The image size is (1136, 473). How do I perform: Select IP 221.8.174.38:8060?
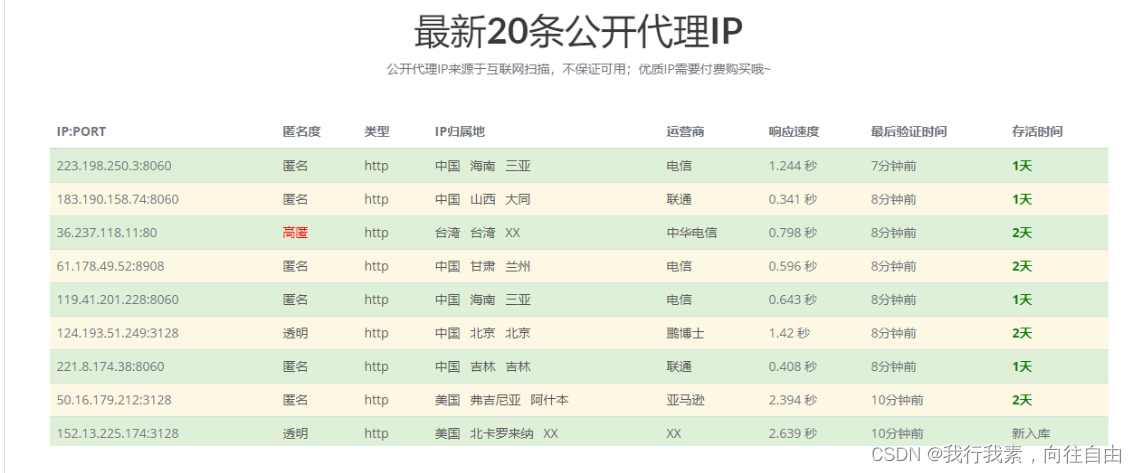point(110,367)
